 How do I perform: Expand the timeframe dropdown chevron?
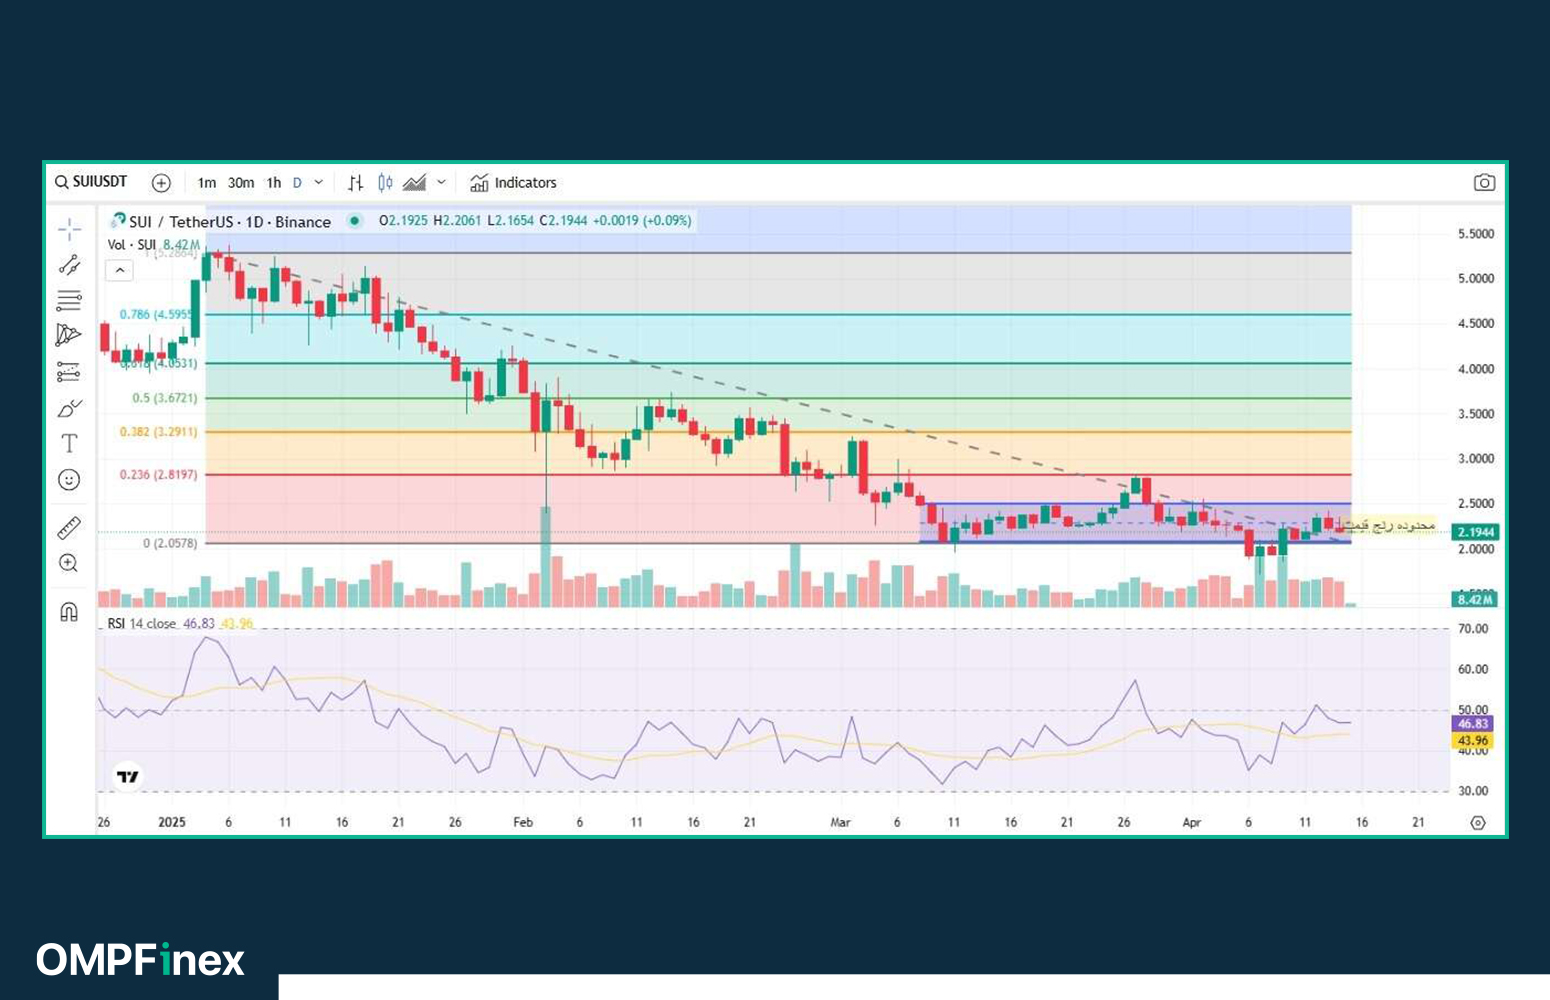coord(319,182)
